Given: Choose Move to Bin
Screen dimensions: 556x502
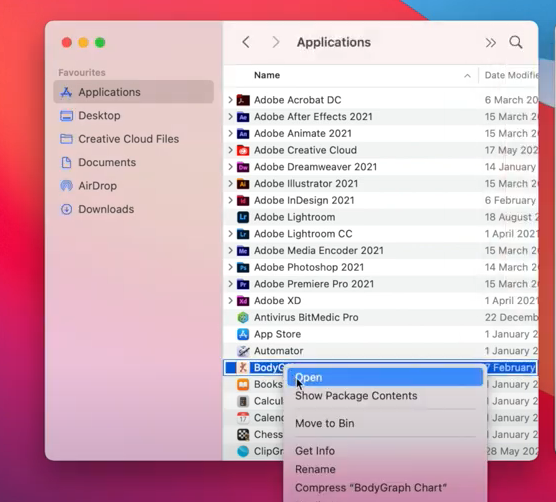Looking at the screenshot, I should click(x=324, y=423).
